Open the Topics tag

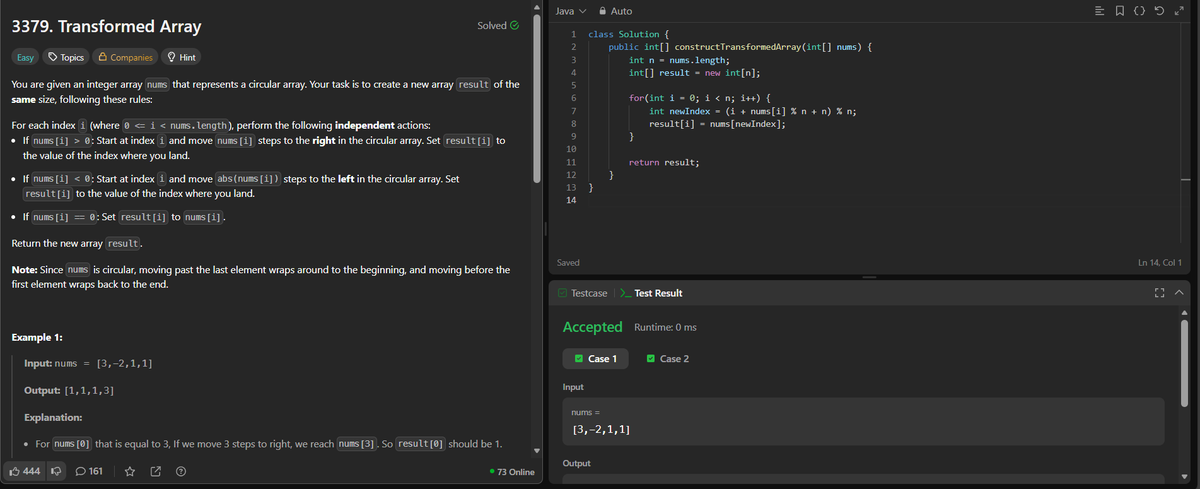coord(66,57)
